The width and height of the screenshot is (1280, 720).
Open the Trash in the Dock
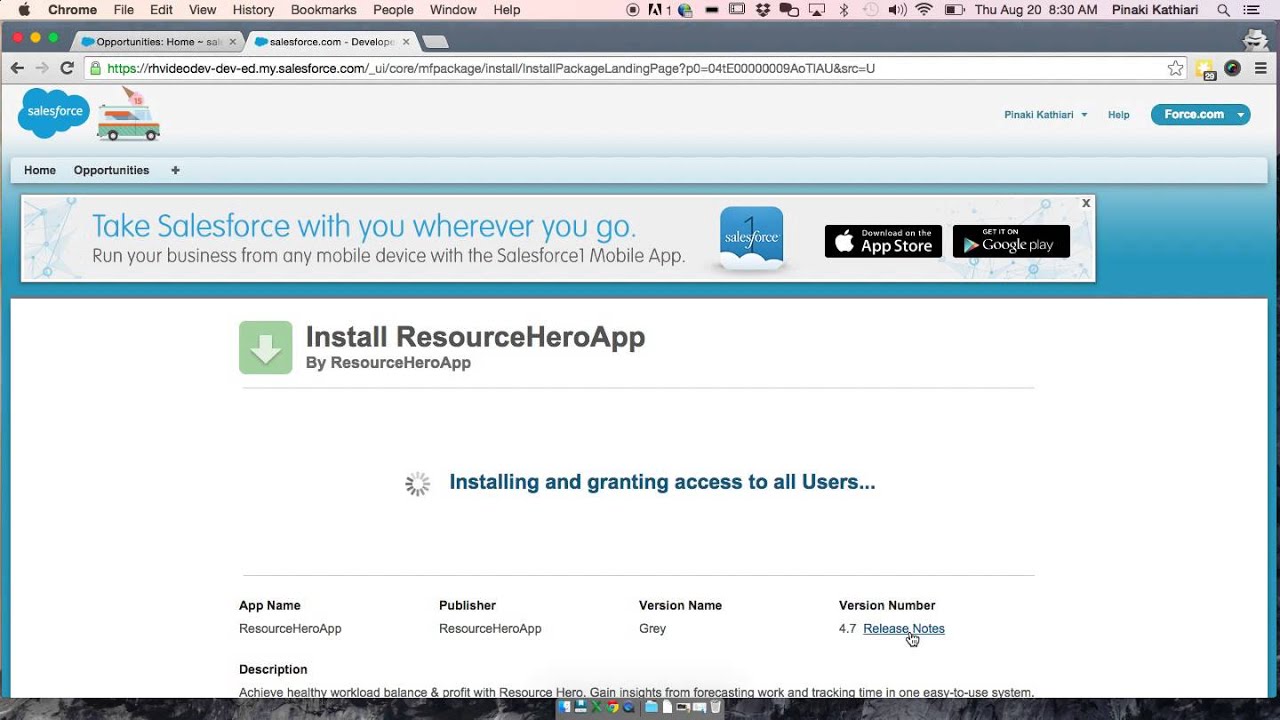(x=716, y=707)
